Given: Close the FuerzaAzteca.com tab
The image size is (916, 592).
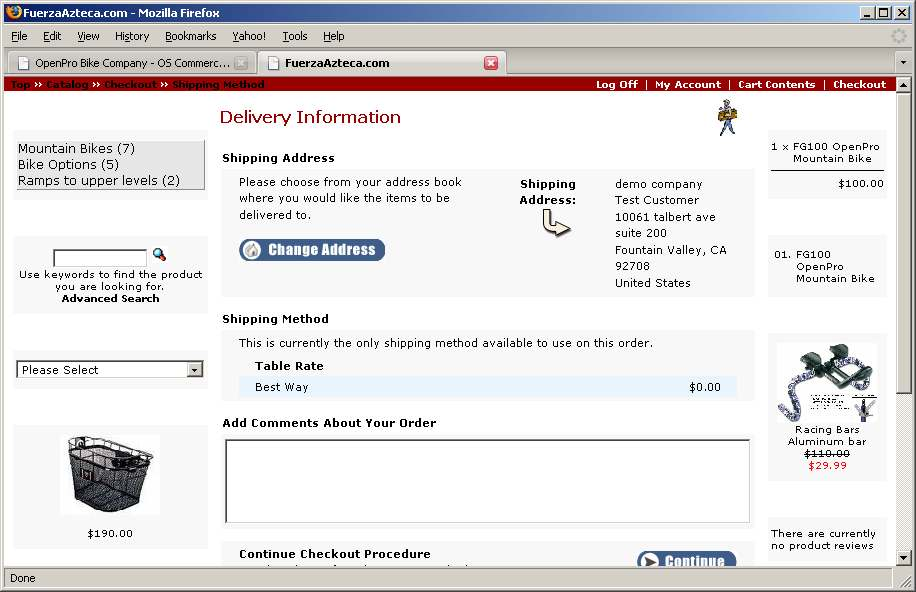Looking at the screenshot, I should tap(491, 63).
